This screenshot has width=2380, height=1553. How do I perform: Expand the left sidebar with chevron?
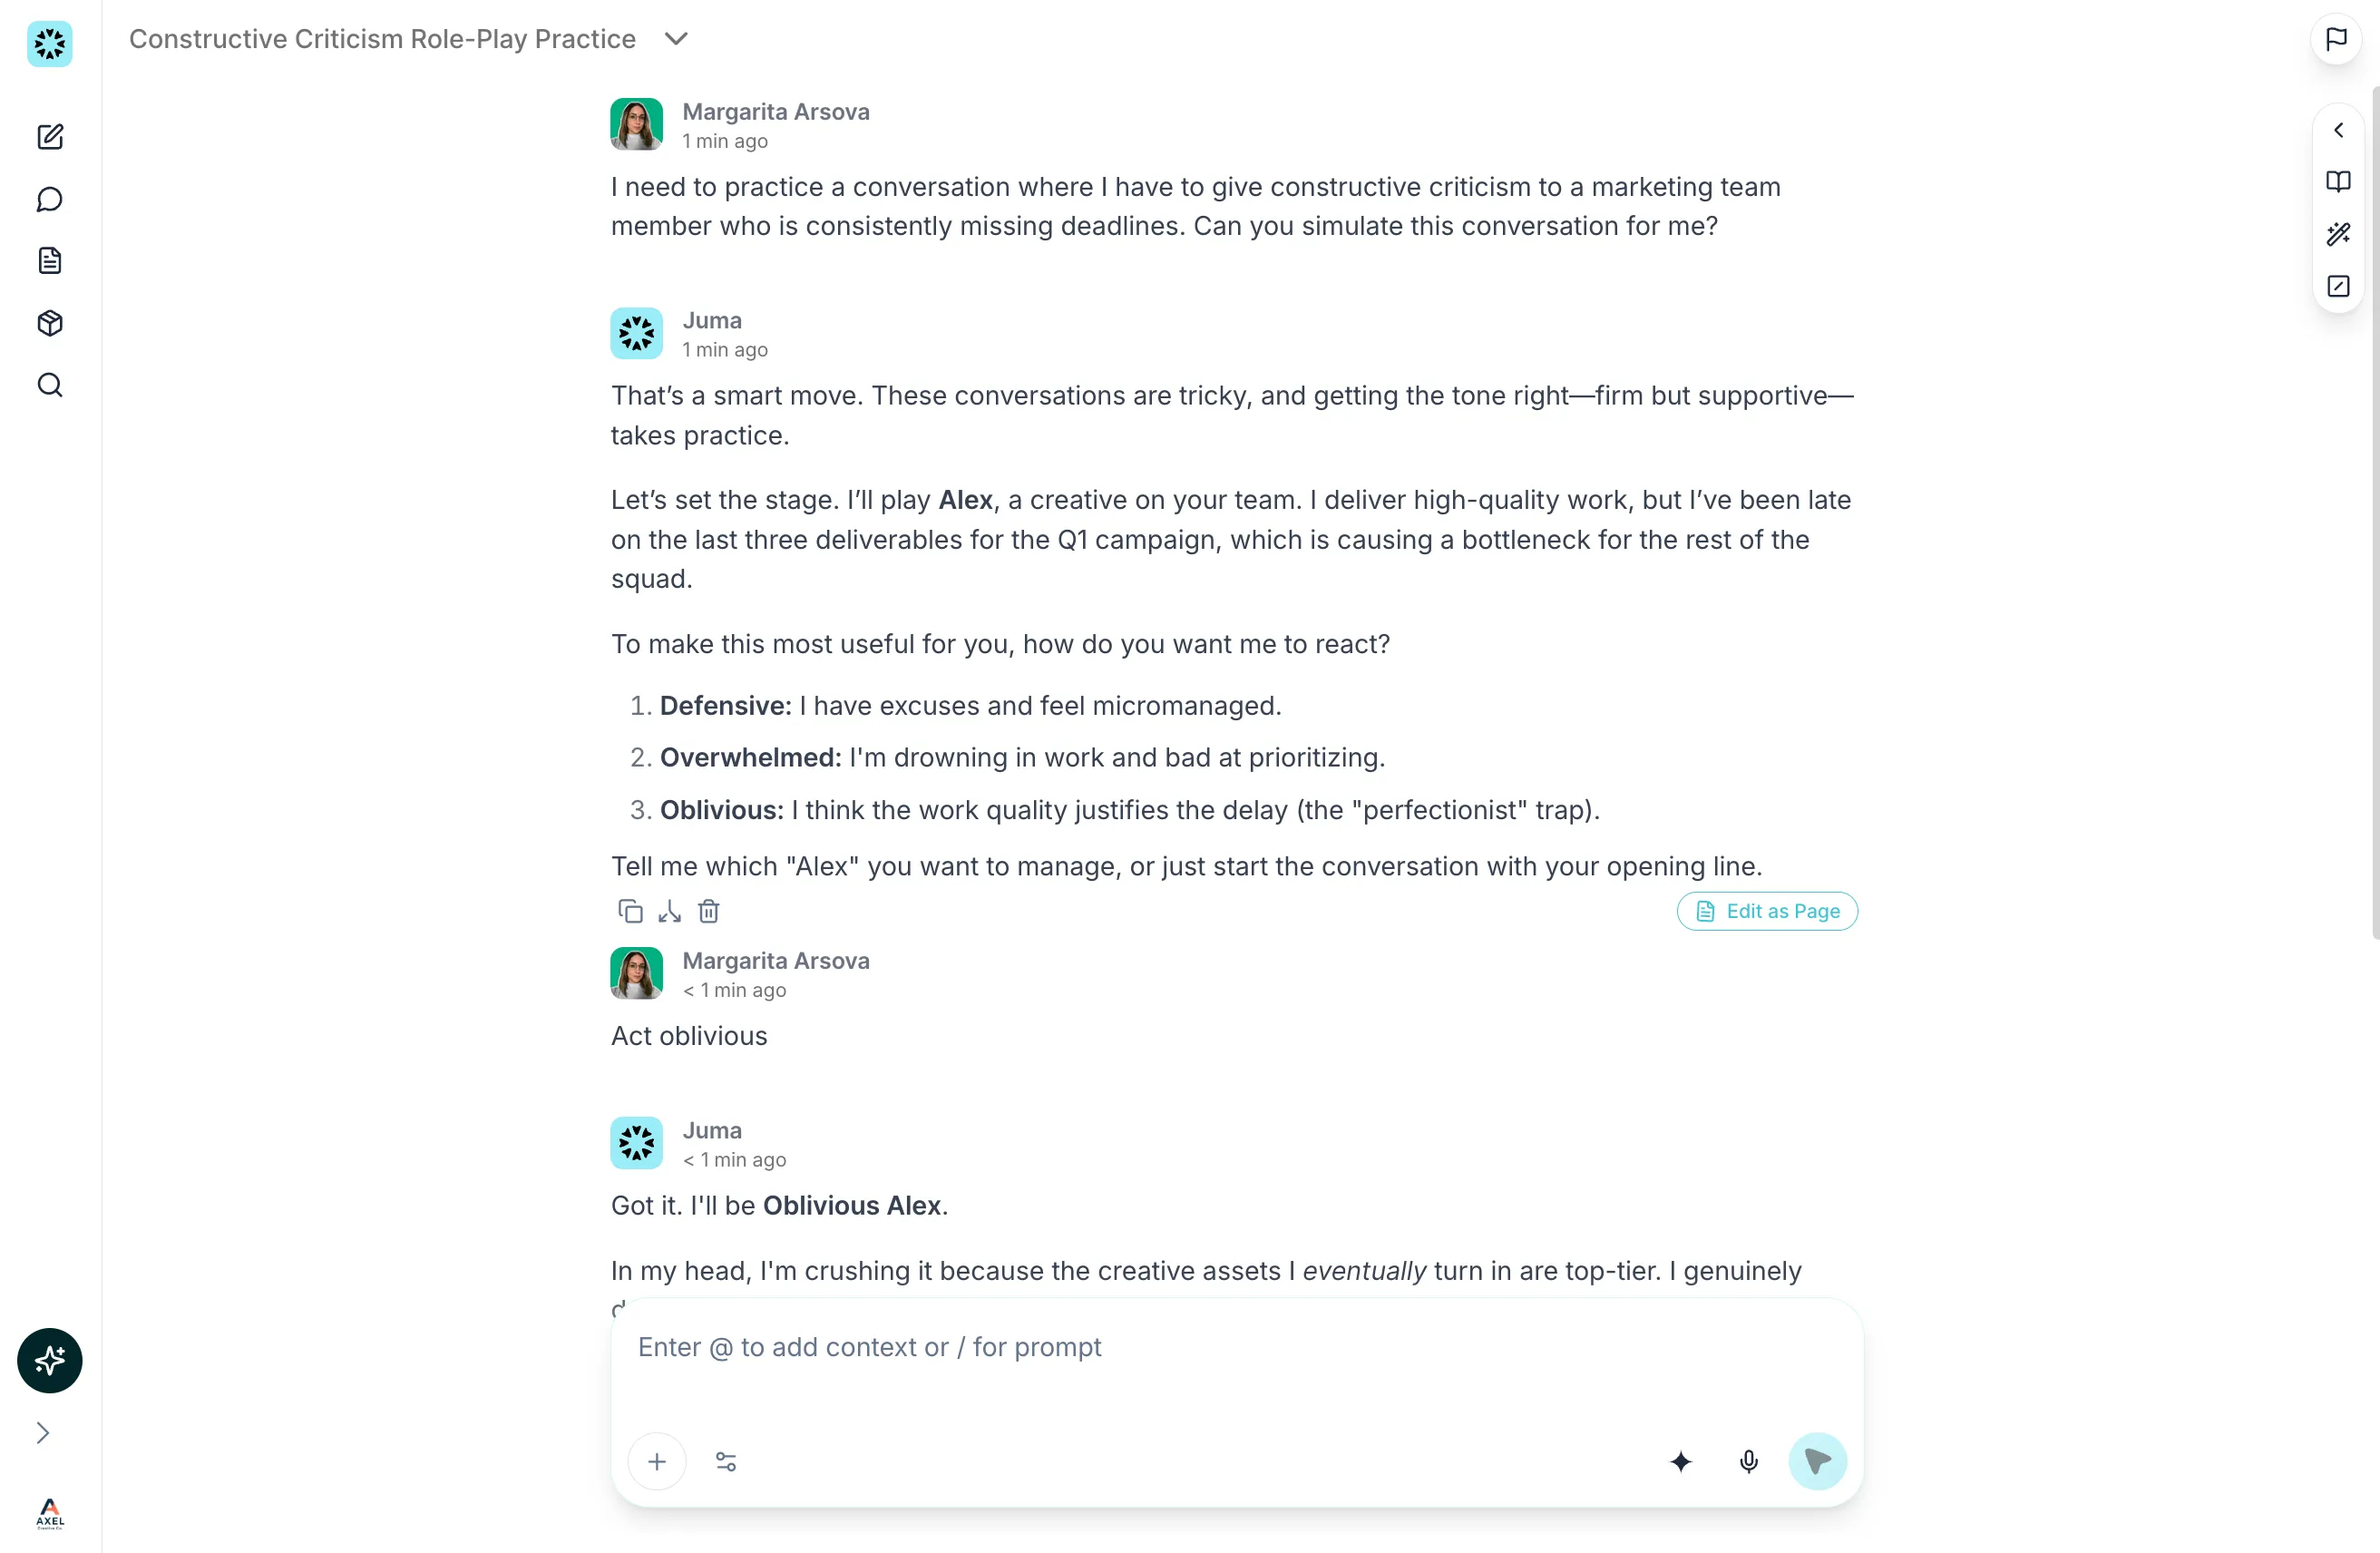(43, 1432)
